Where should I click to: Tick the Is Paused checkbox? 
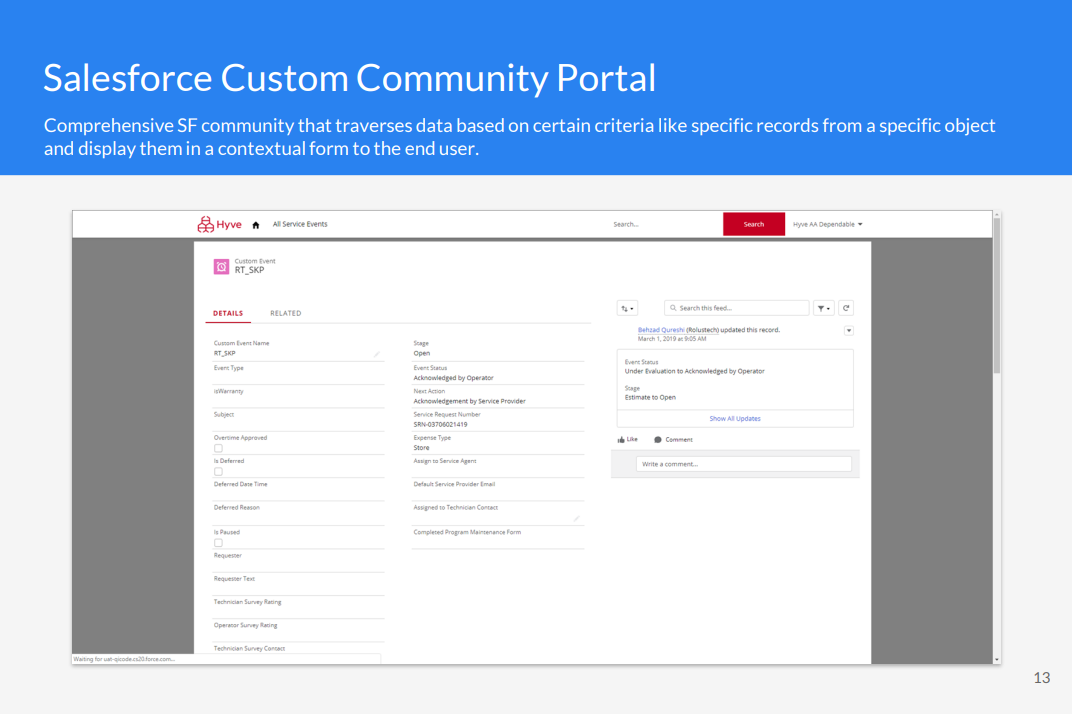pos(218,543)
